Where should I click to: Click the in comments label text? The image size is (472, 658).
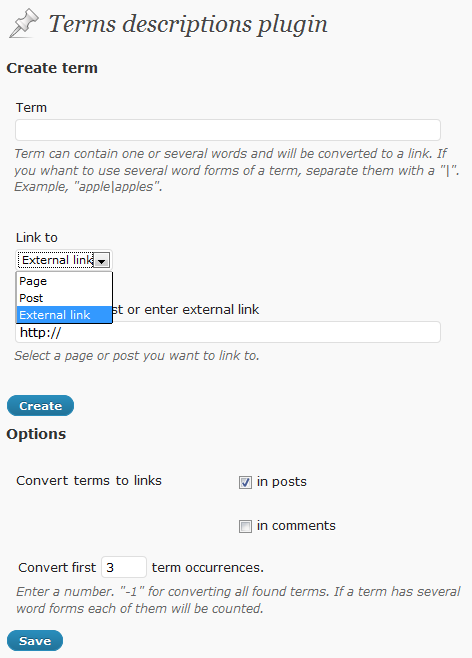(x=296, y=526)
